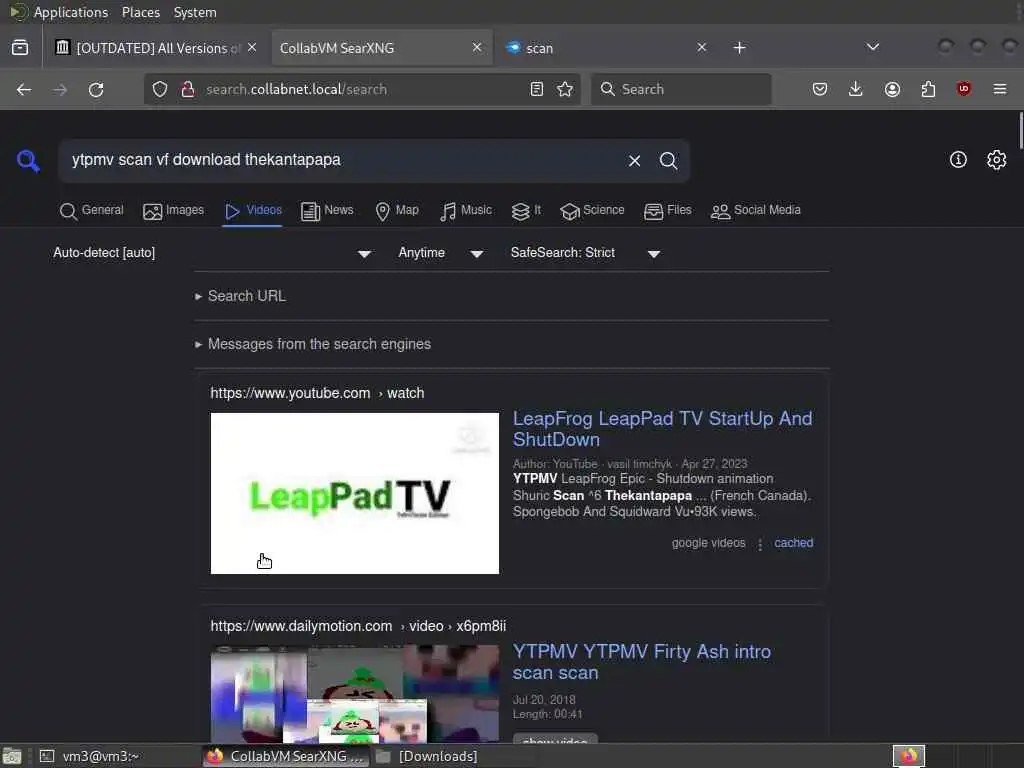Close the scan tab

point(701,48)
